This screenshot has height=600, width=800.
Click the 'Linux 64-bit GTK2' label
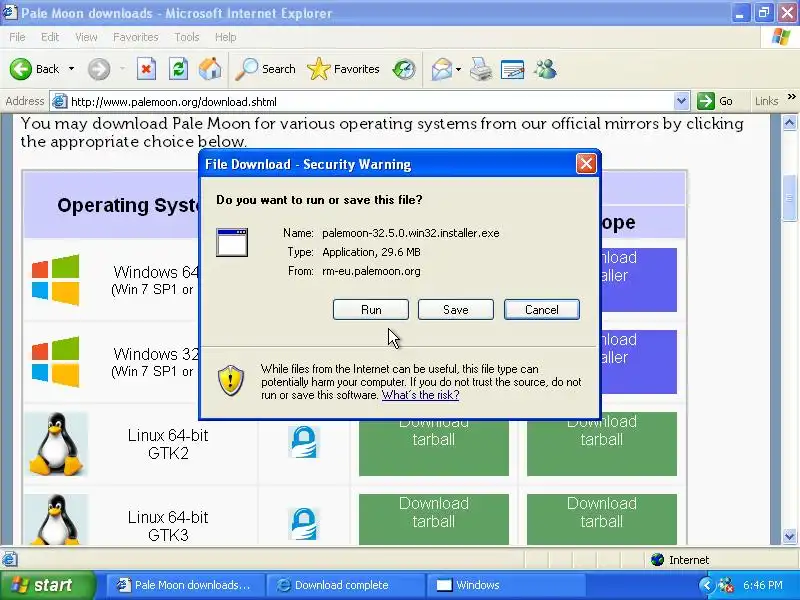click(168, 444)
